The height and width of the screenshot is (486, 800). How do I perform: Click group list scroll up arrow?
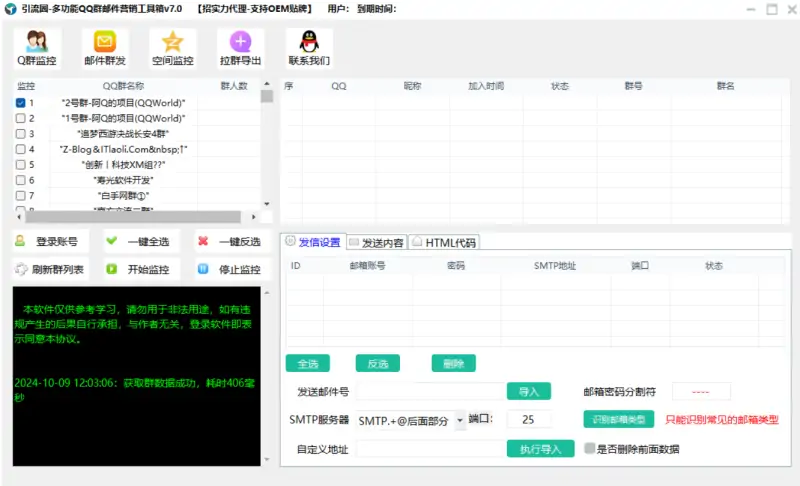[x=267, y=84]
